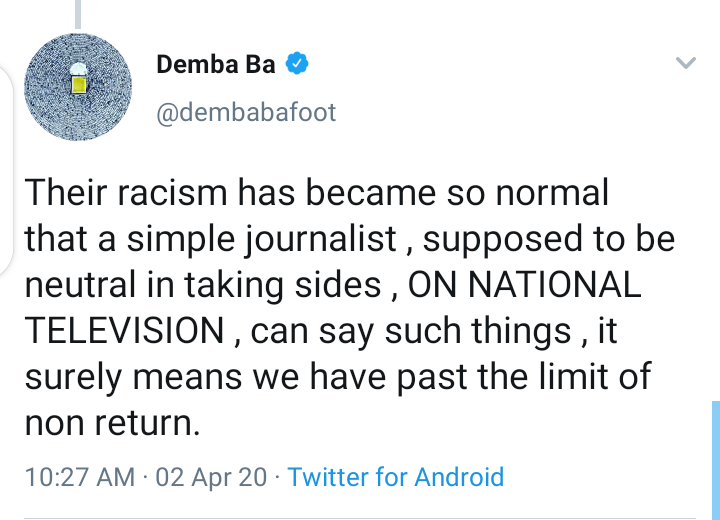Open Demba Ba's profile picture

(78, 87)
